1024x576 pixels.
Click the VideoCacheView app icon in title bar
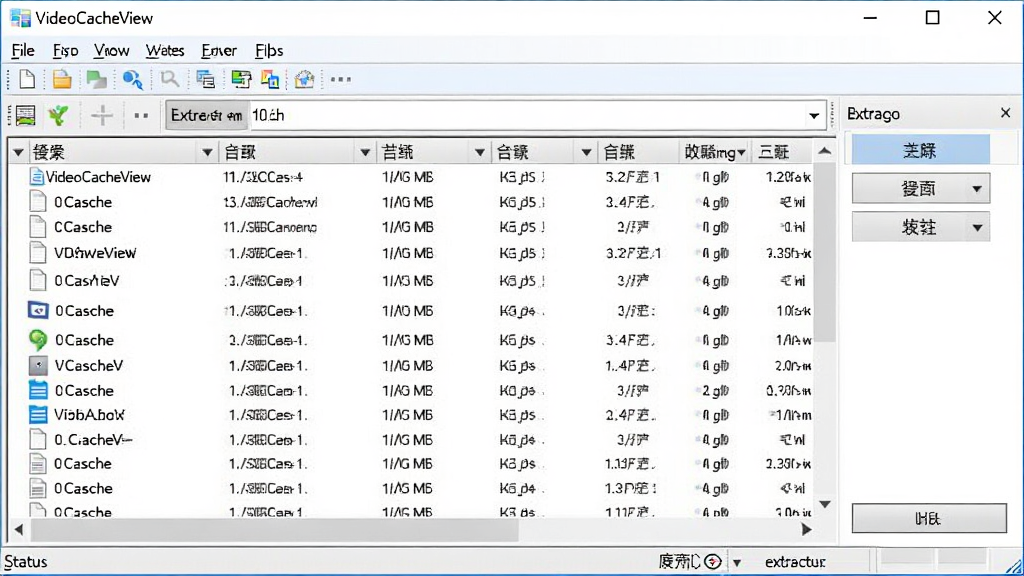(x=20, y=18)
